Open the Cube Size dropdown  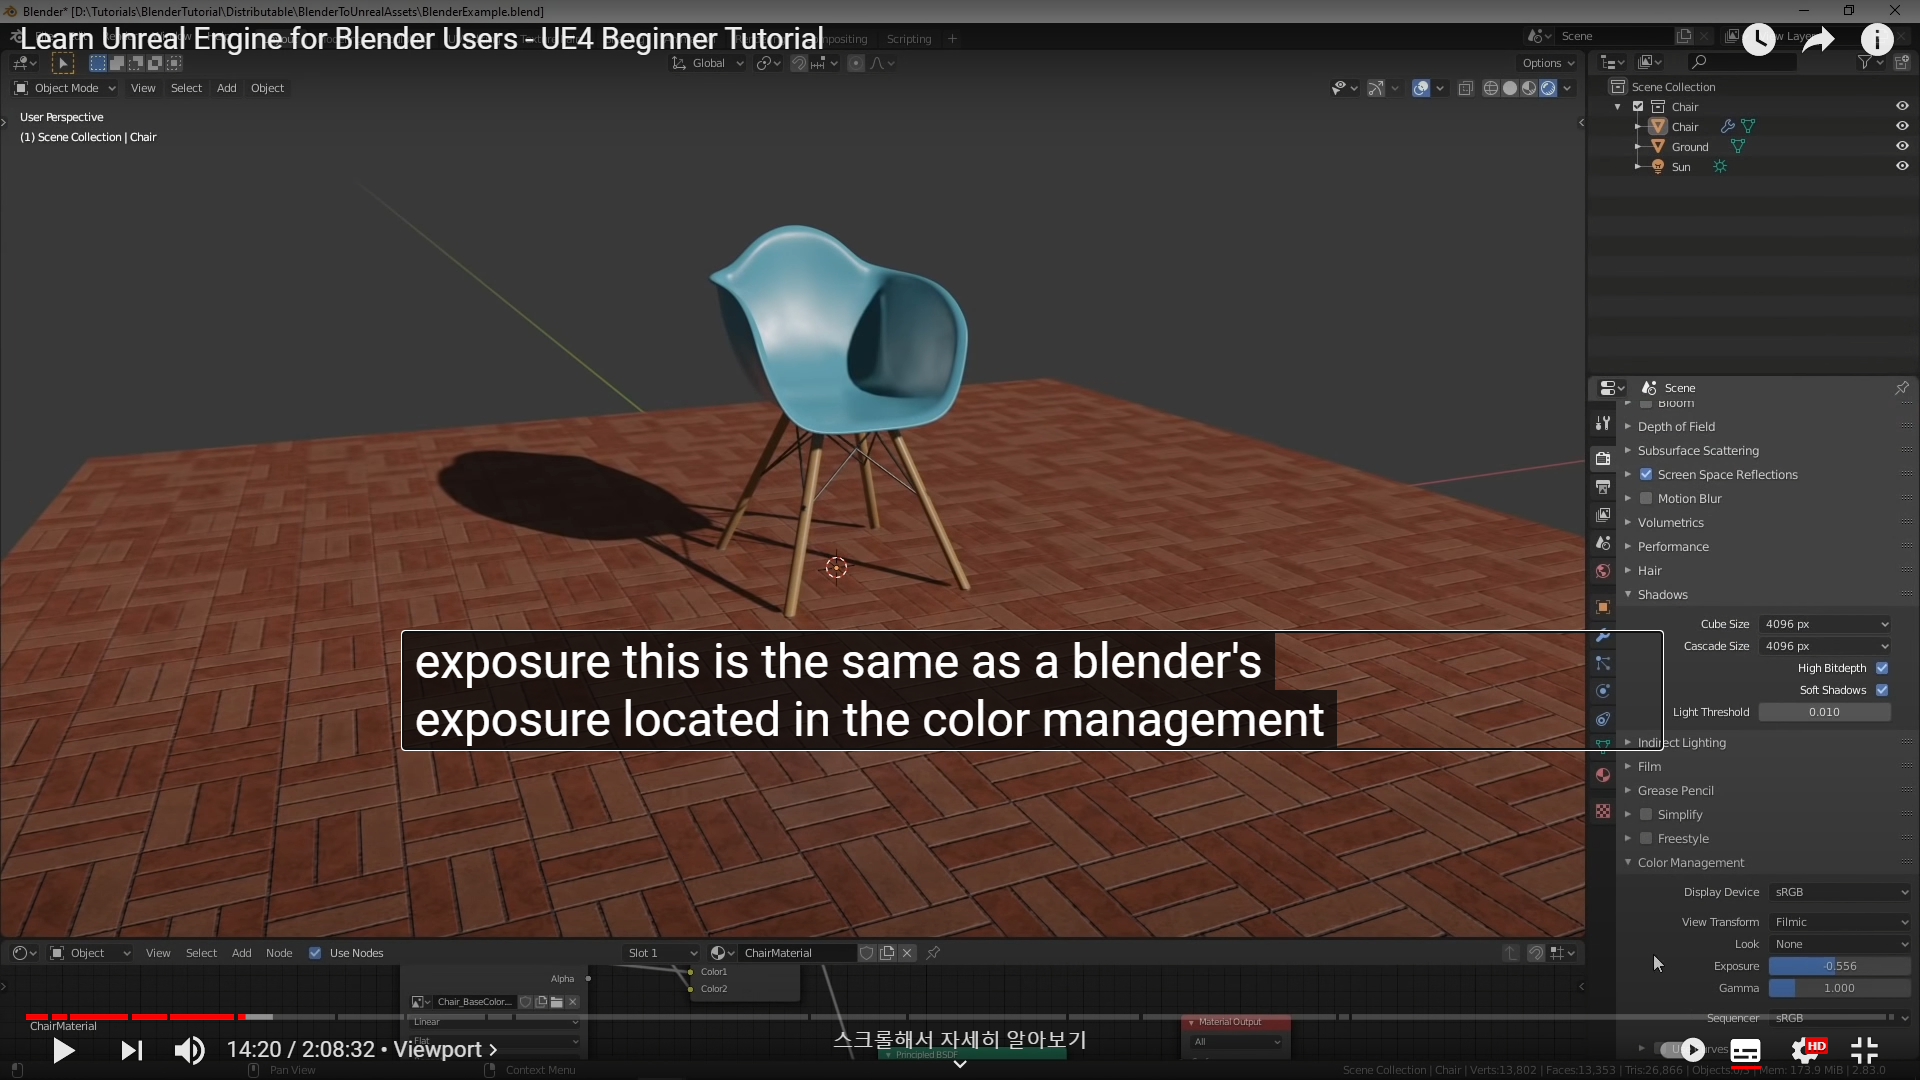1825,624
